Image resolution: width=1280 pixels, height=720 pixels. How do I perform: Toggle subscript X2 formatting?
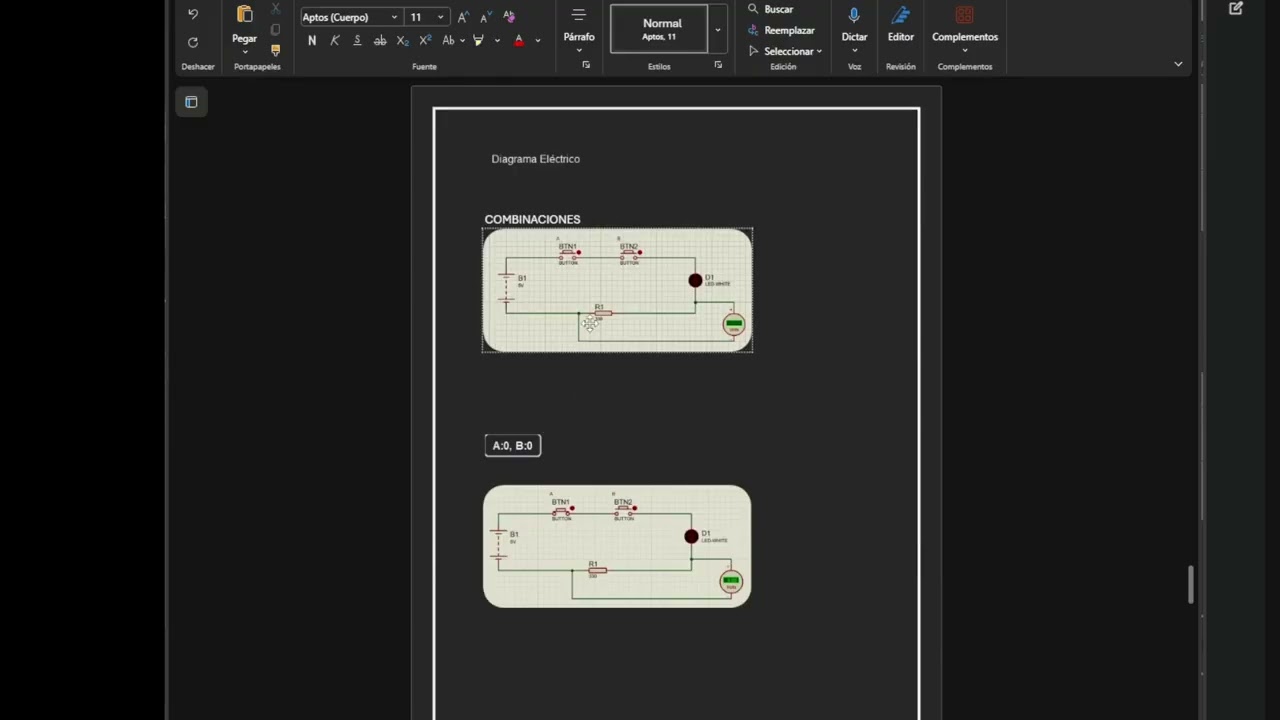point(402,41)
